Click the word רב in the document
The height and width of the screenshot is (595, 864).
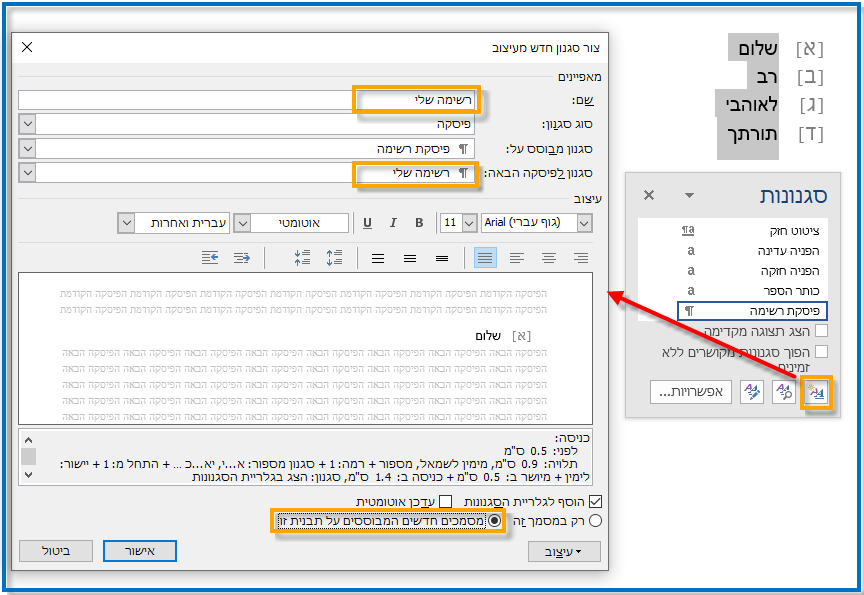[x=767, y=77]
